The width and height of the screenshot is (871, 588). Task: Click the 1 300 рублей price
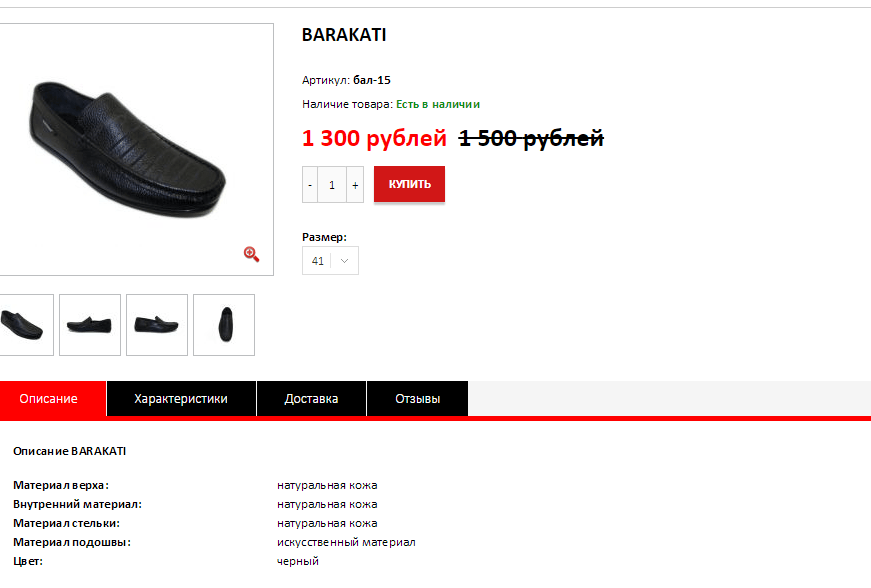(x=374, y=138)
